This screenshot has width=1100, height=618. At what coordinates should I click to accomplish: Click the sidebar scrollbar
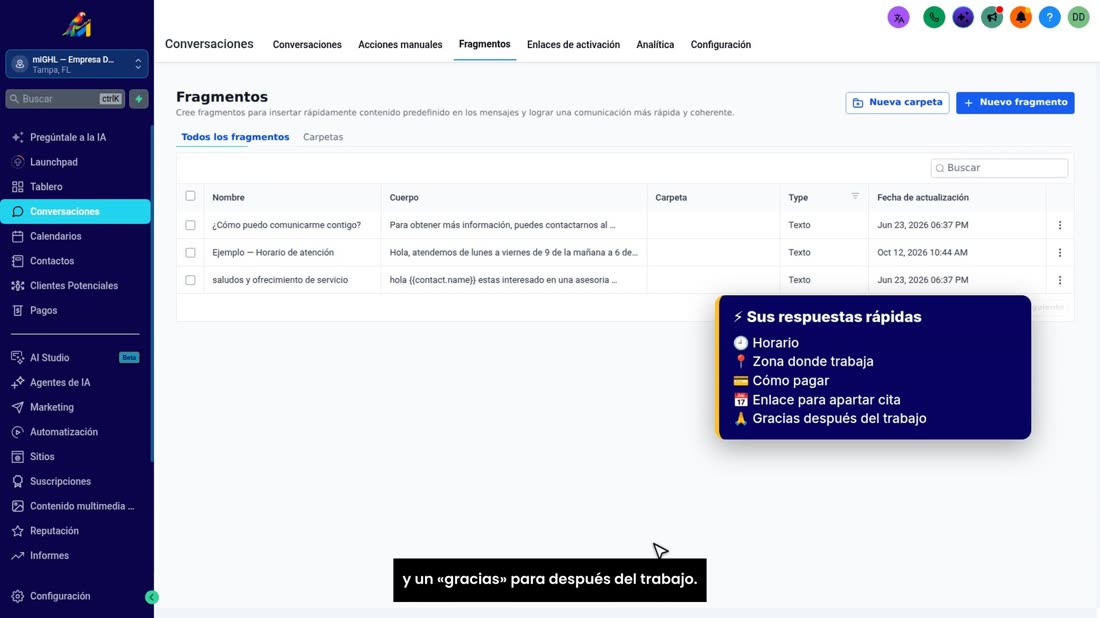(x=152, y=295)
